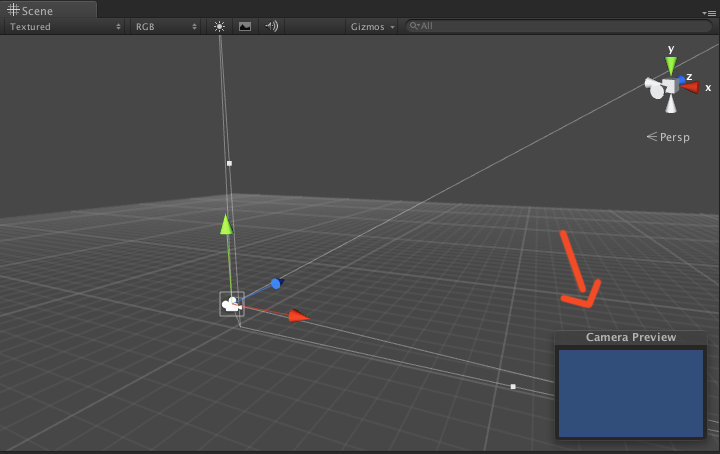This screenshot has width=720, height=454.
Task: Click the lower-right frustum handle square
Action: tap(513, 387)
